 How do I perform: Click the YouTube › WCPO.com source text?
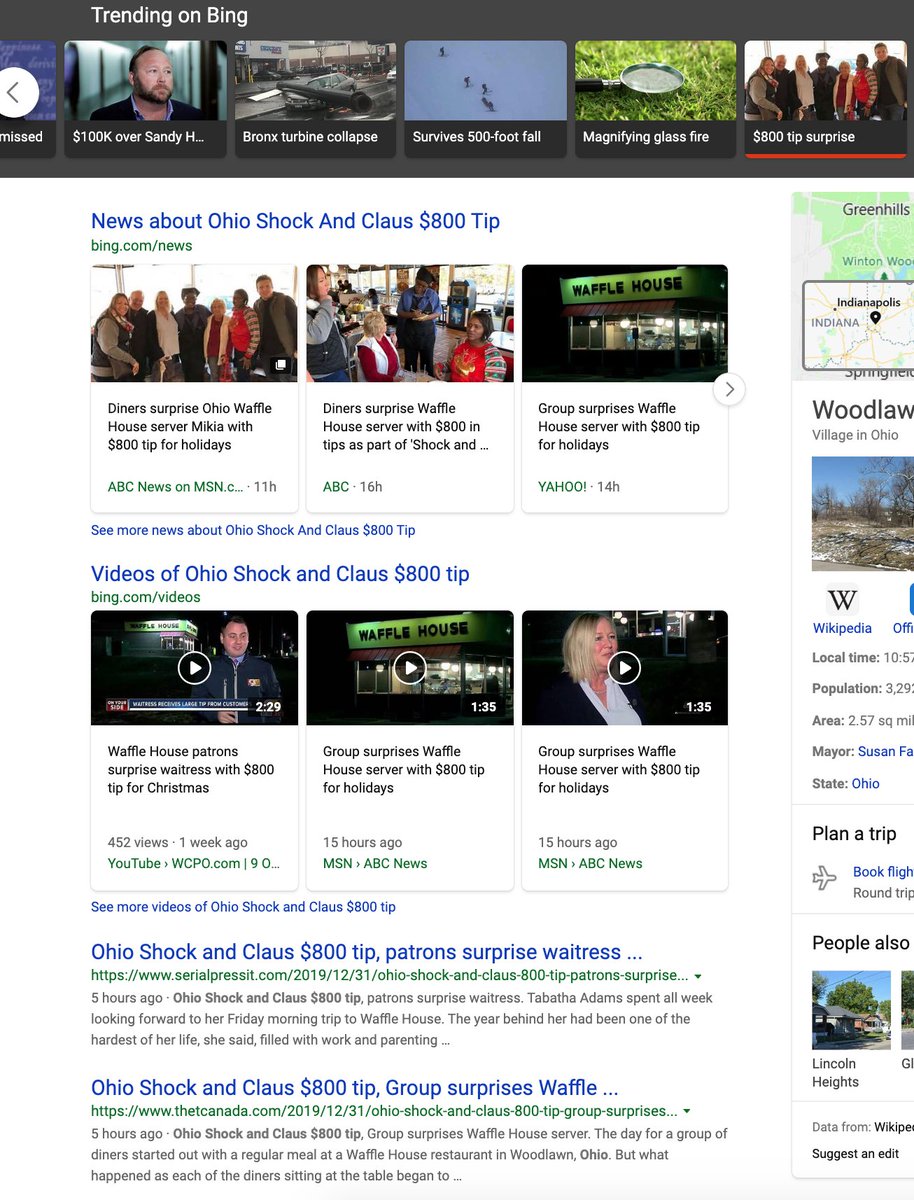[x=194, y=863]
